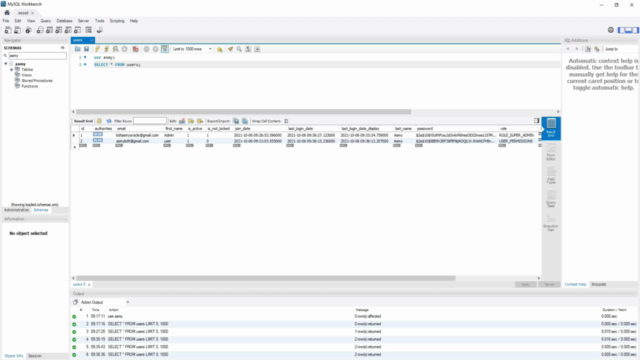Click Create new view icon

coord(59,30)
